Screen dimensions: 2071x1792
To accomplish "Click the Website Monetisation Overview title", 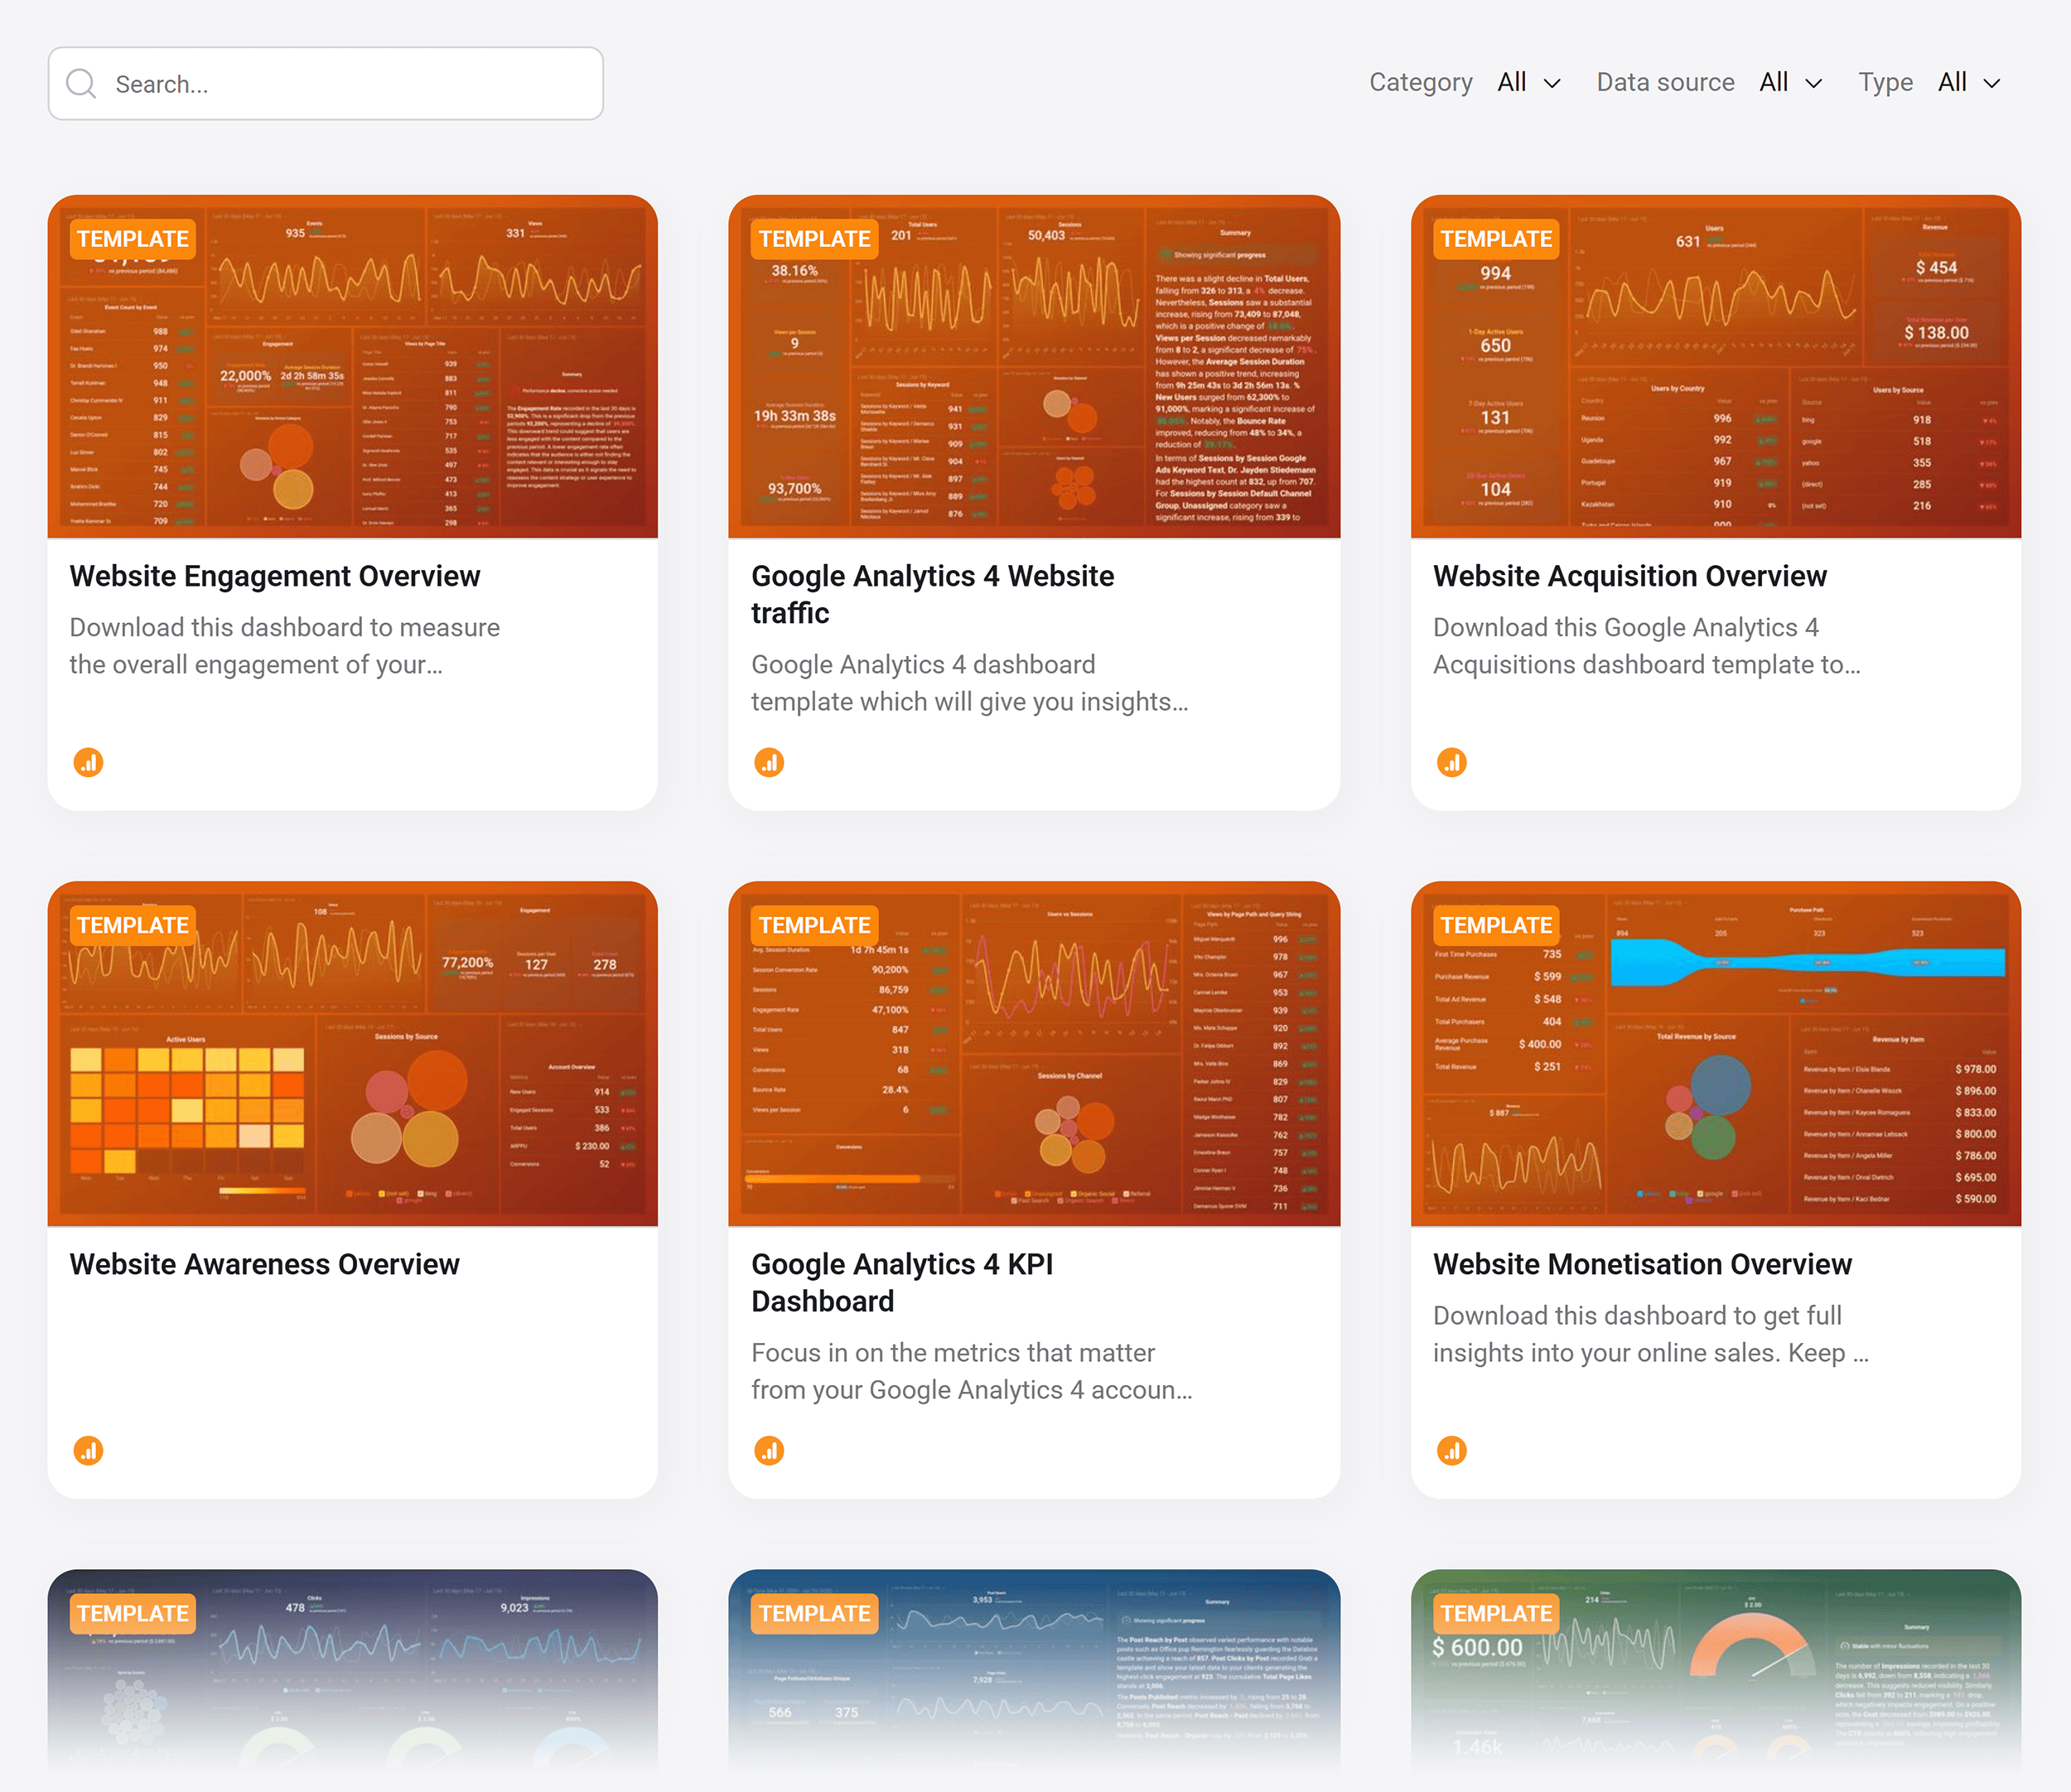I will pyautogui.click(x=1642, y=1264).
